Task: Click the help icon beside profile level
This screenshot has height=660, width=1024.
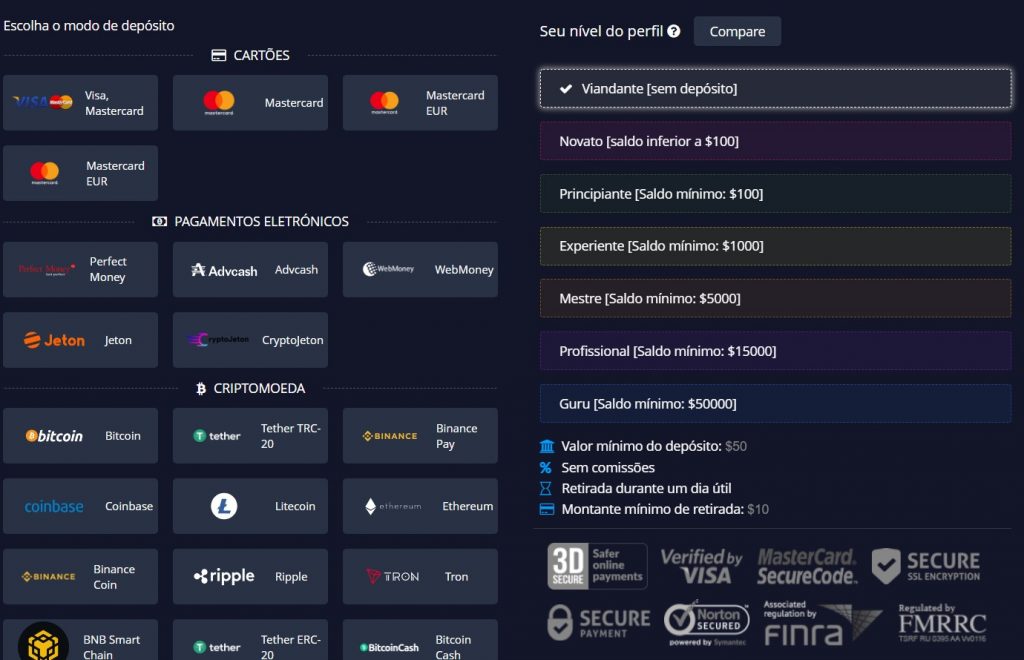Action: (674, 31)
